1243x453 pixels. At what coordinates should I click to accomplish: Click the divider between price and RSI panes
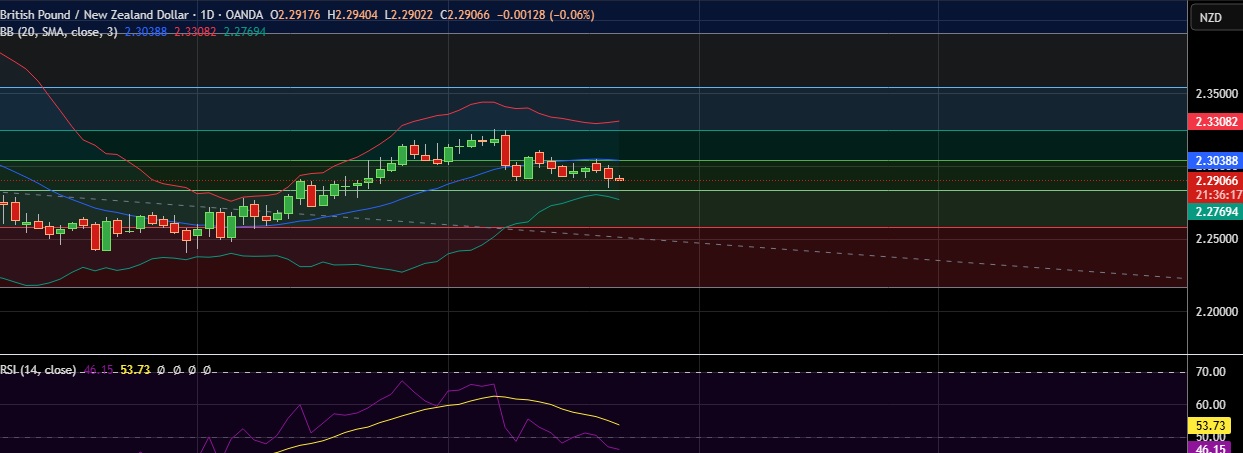click(x=600, y=354)
